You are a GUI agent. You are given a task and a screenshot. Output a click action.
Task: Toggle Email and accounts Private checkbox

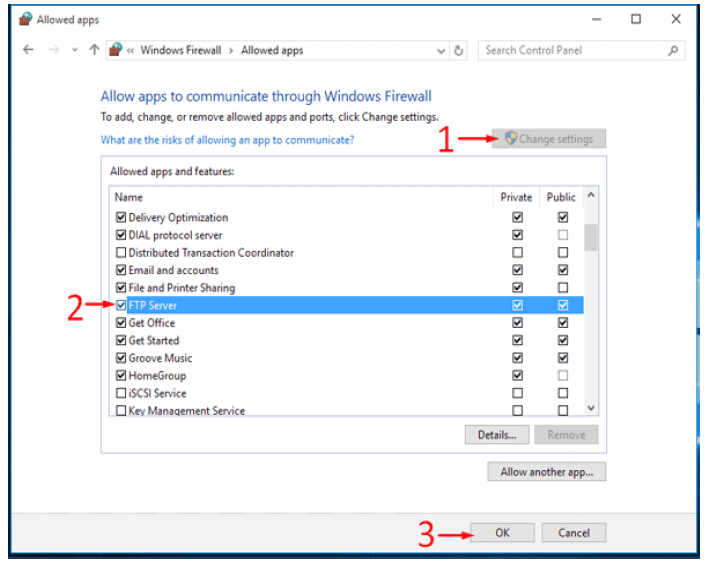(x=518, y=270)
